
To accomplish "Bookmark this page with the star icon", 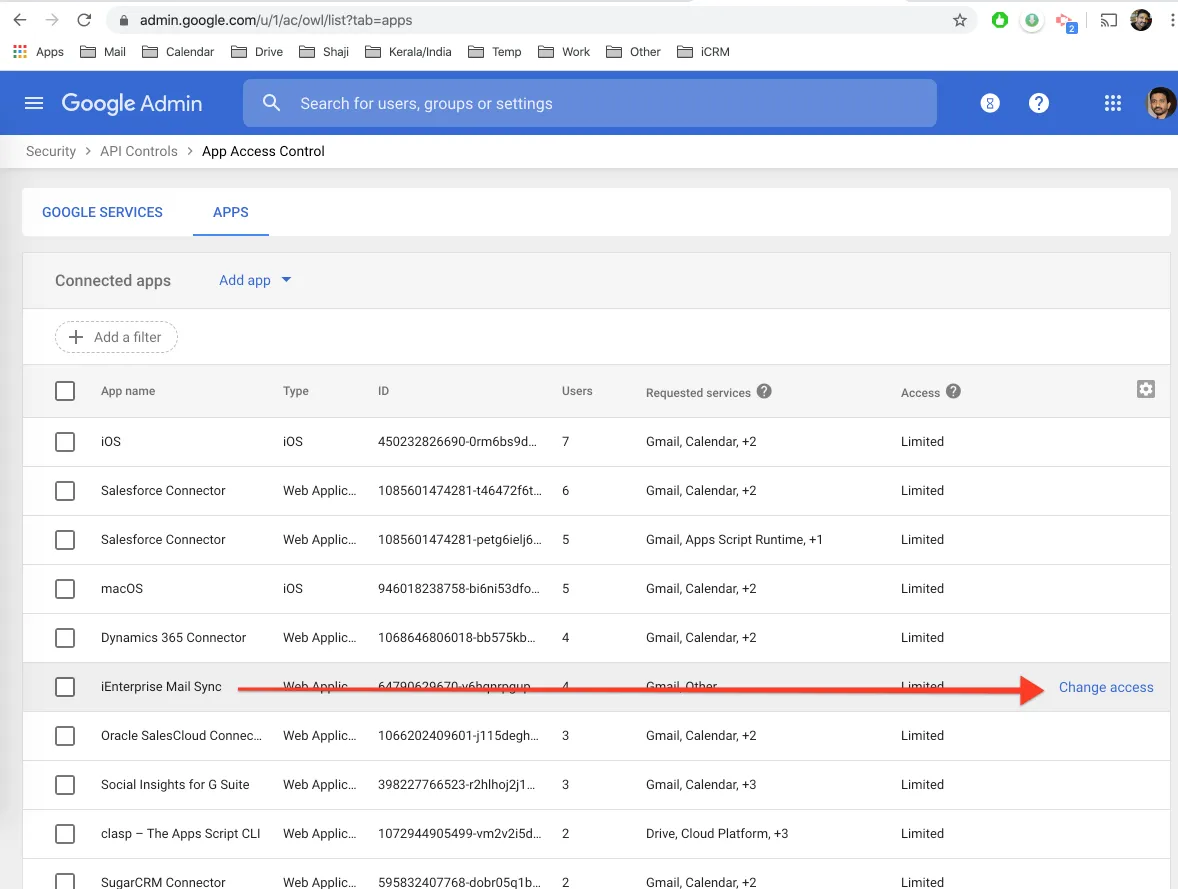I will click(x=959, y=20).
